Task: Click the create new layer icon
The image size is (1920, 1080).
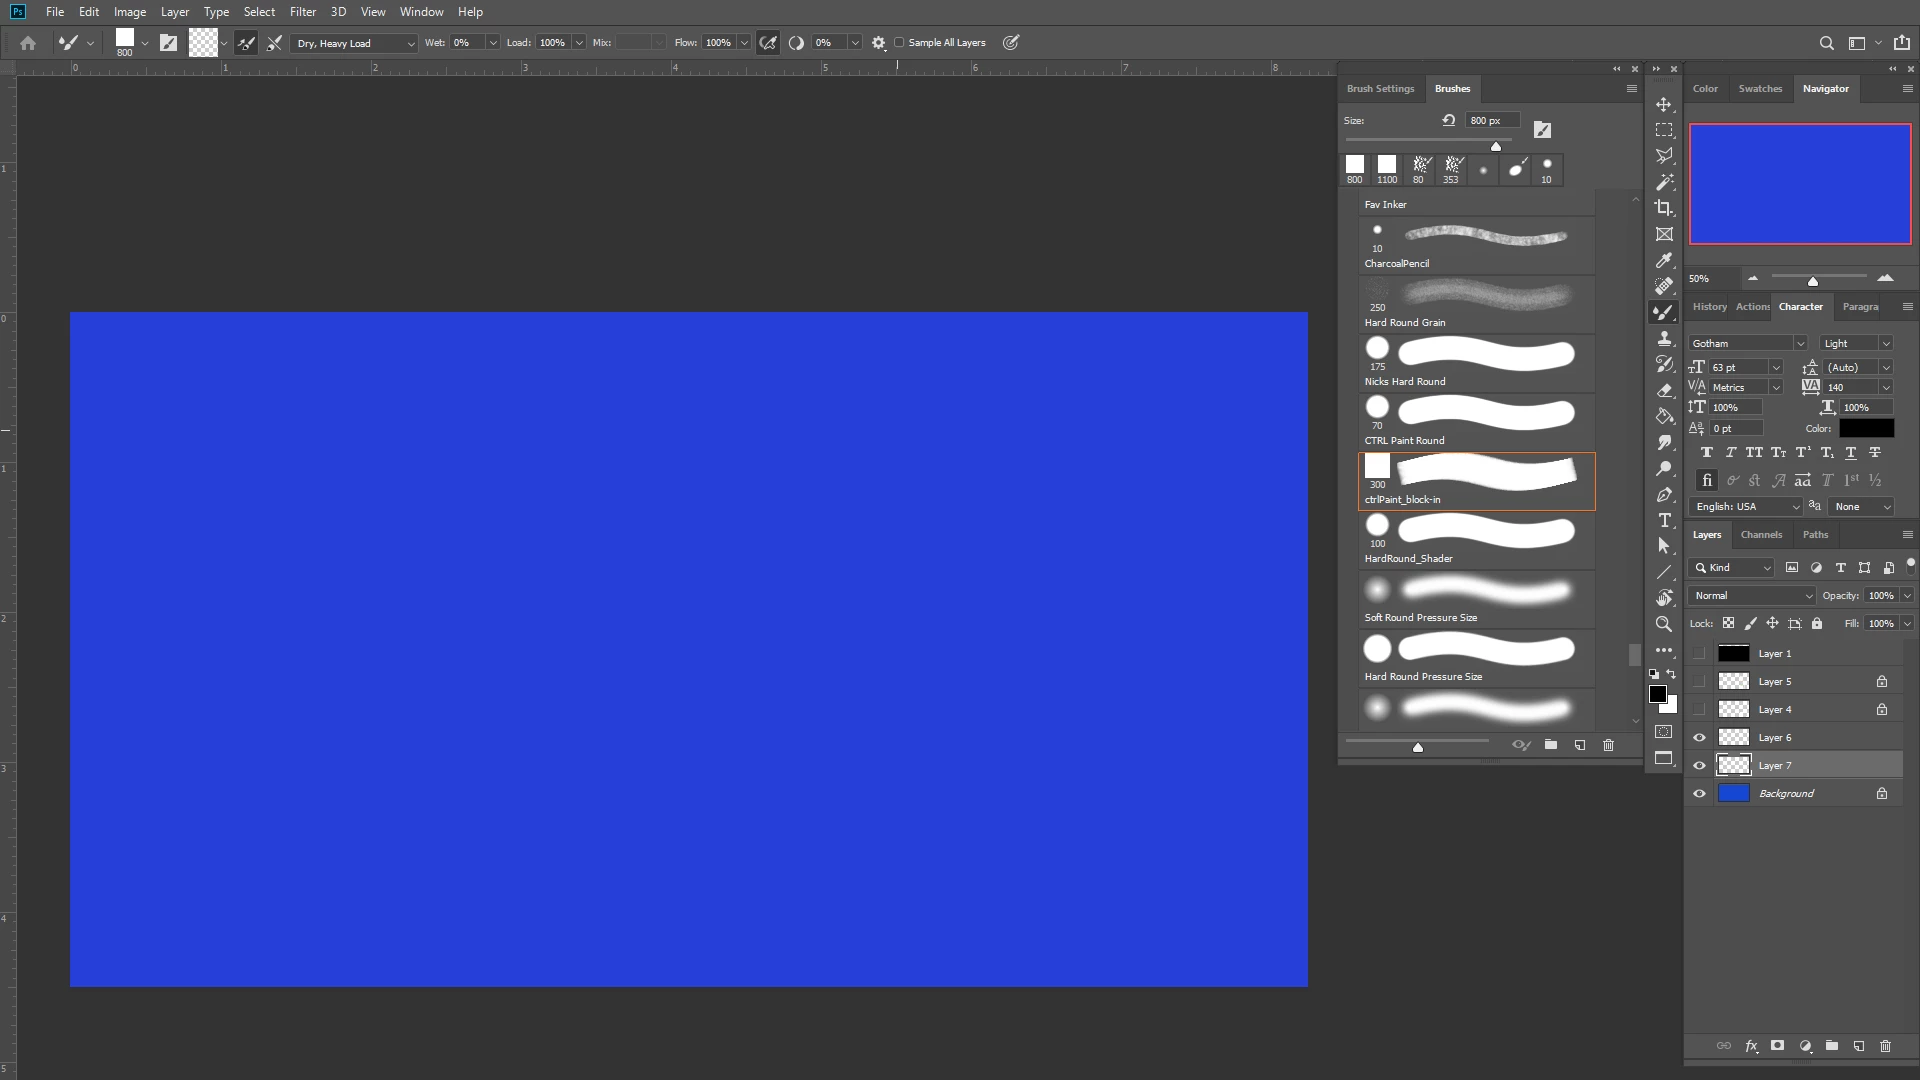Action: [x=1859, y=1046]
